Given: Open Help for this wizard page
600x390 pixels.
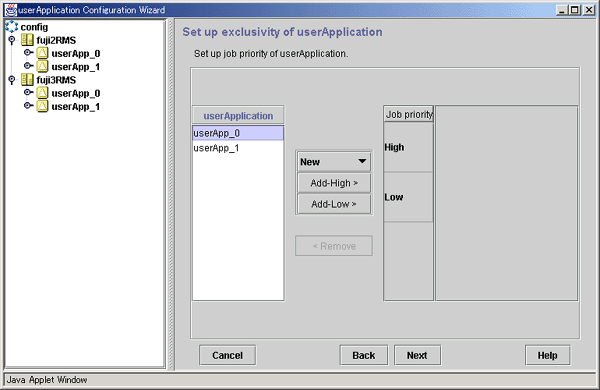Looking at the screenshot, I should click(x=548, y=356).
